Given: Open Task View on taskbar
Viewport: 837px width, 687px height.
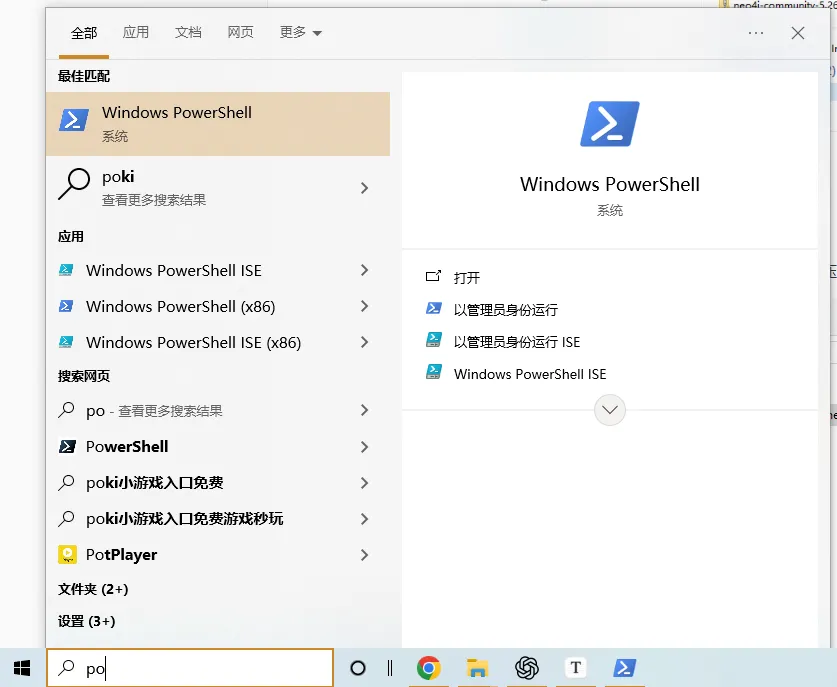Looking at the screenshot, I should pyautogui.click(x=390, y=668).
